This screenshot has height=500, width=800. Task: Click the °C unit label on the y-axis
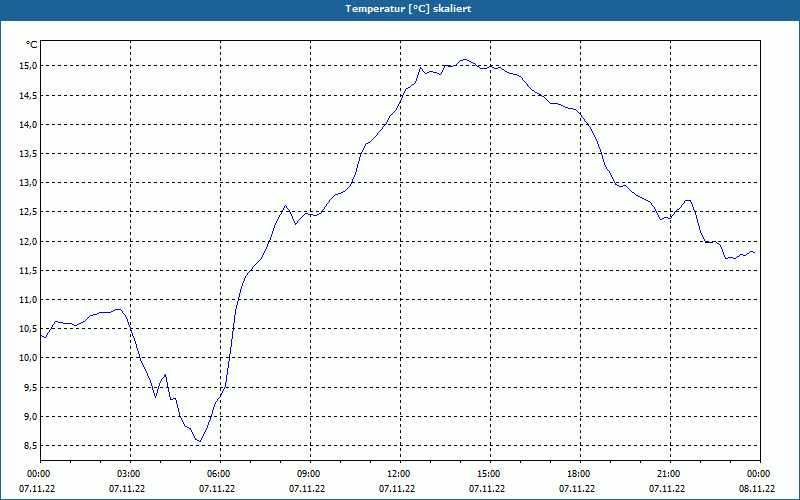[32, 45]
